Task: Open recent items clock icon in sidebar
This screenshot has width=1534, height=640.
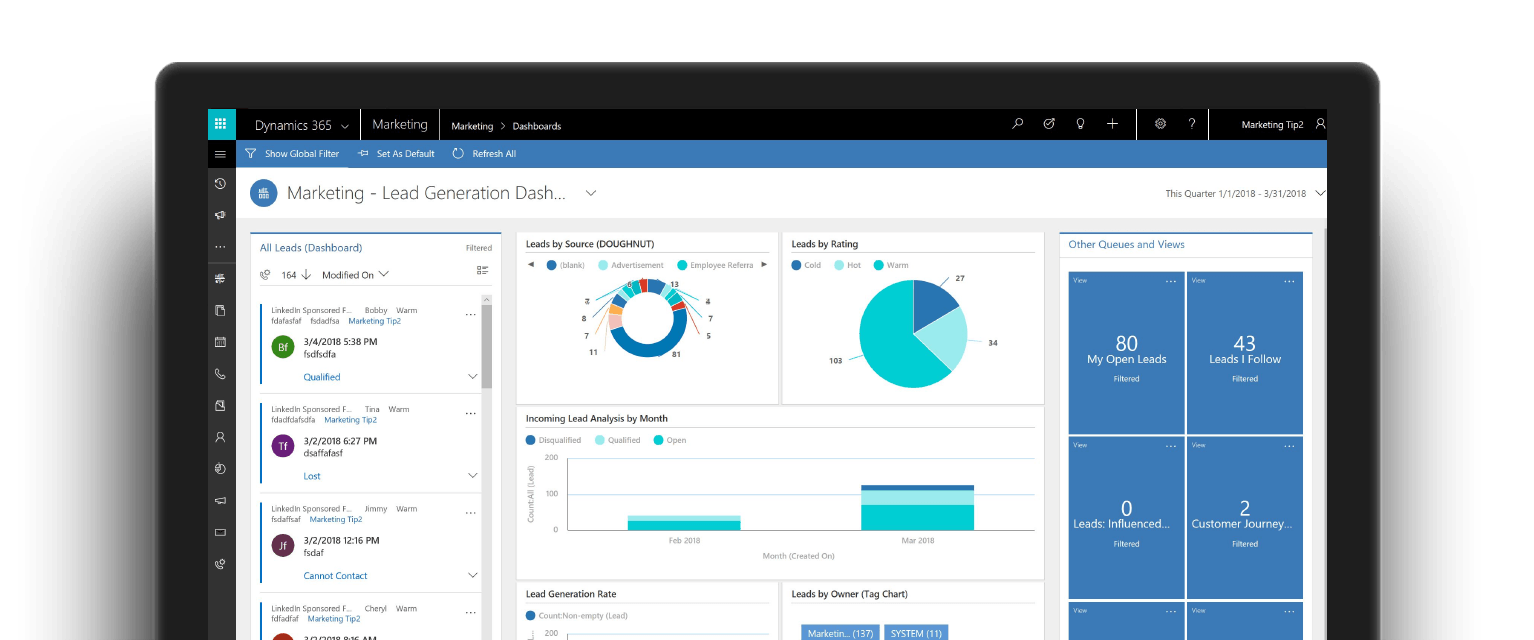Action: (220, 184)
